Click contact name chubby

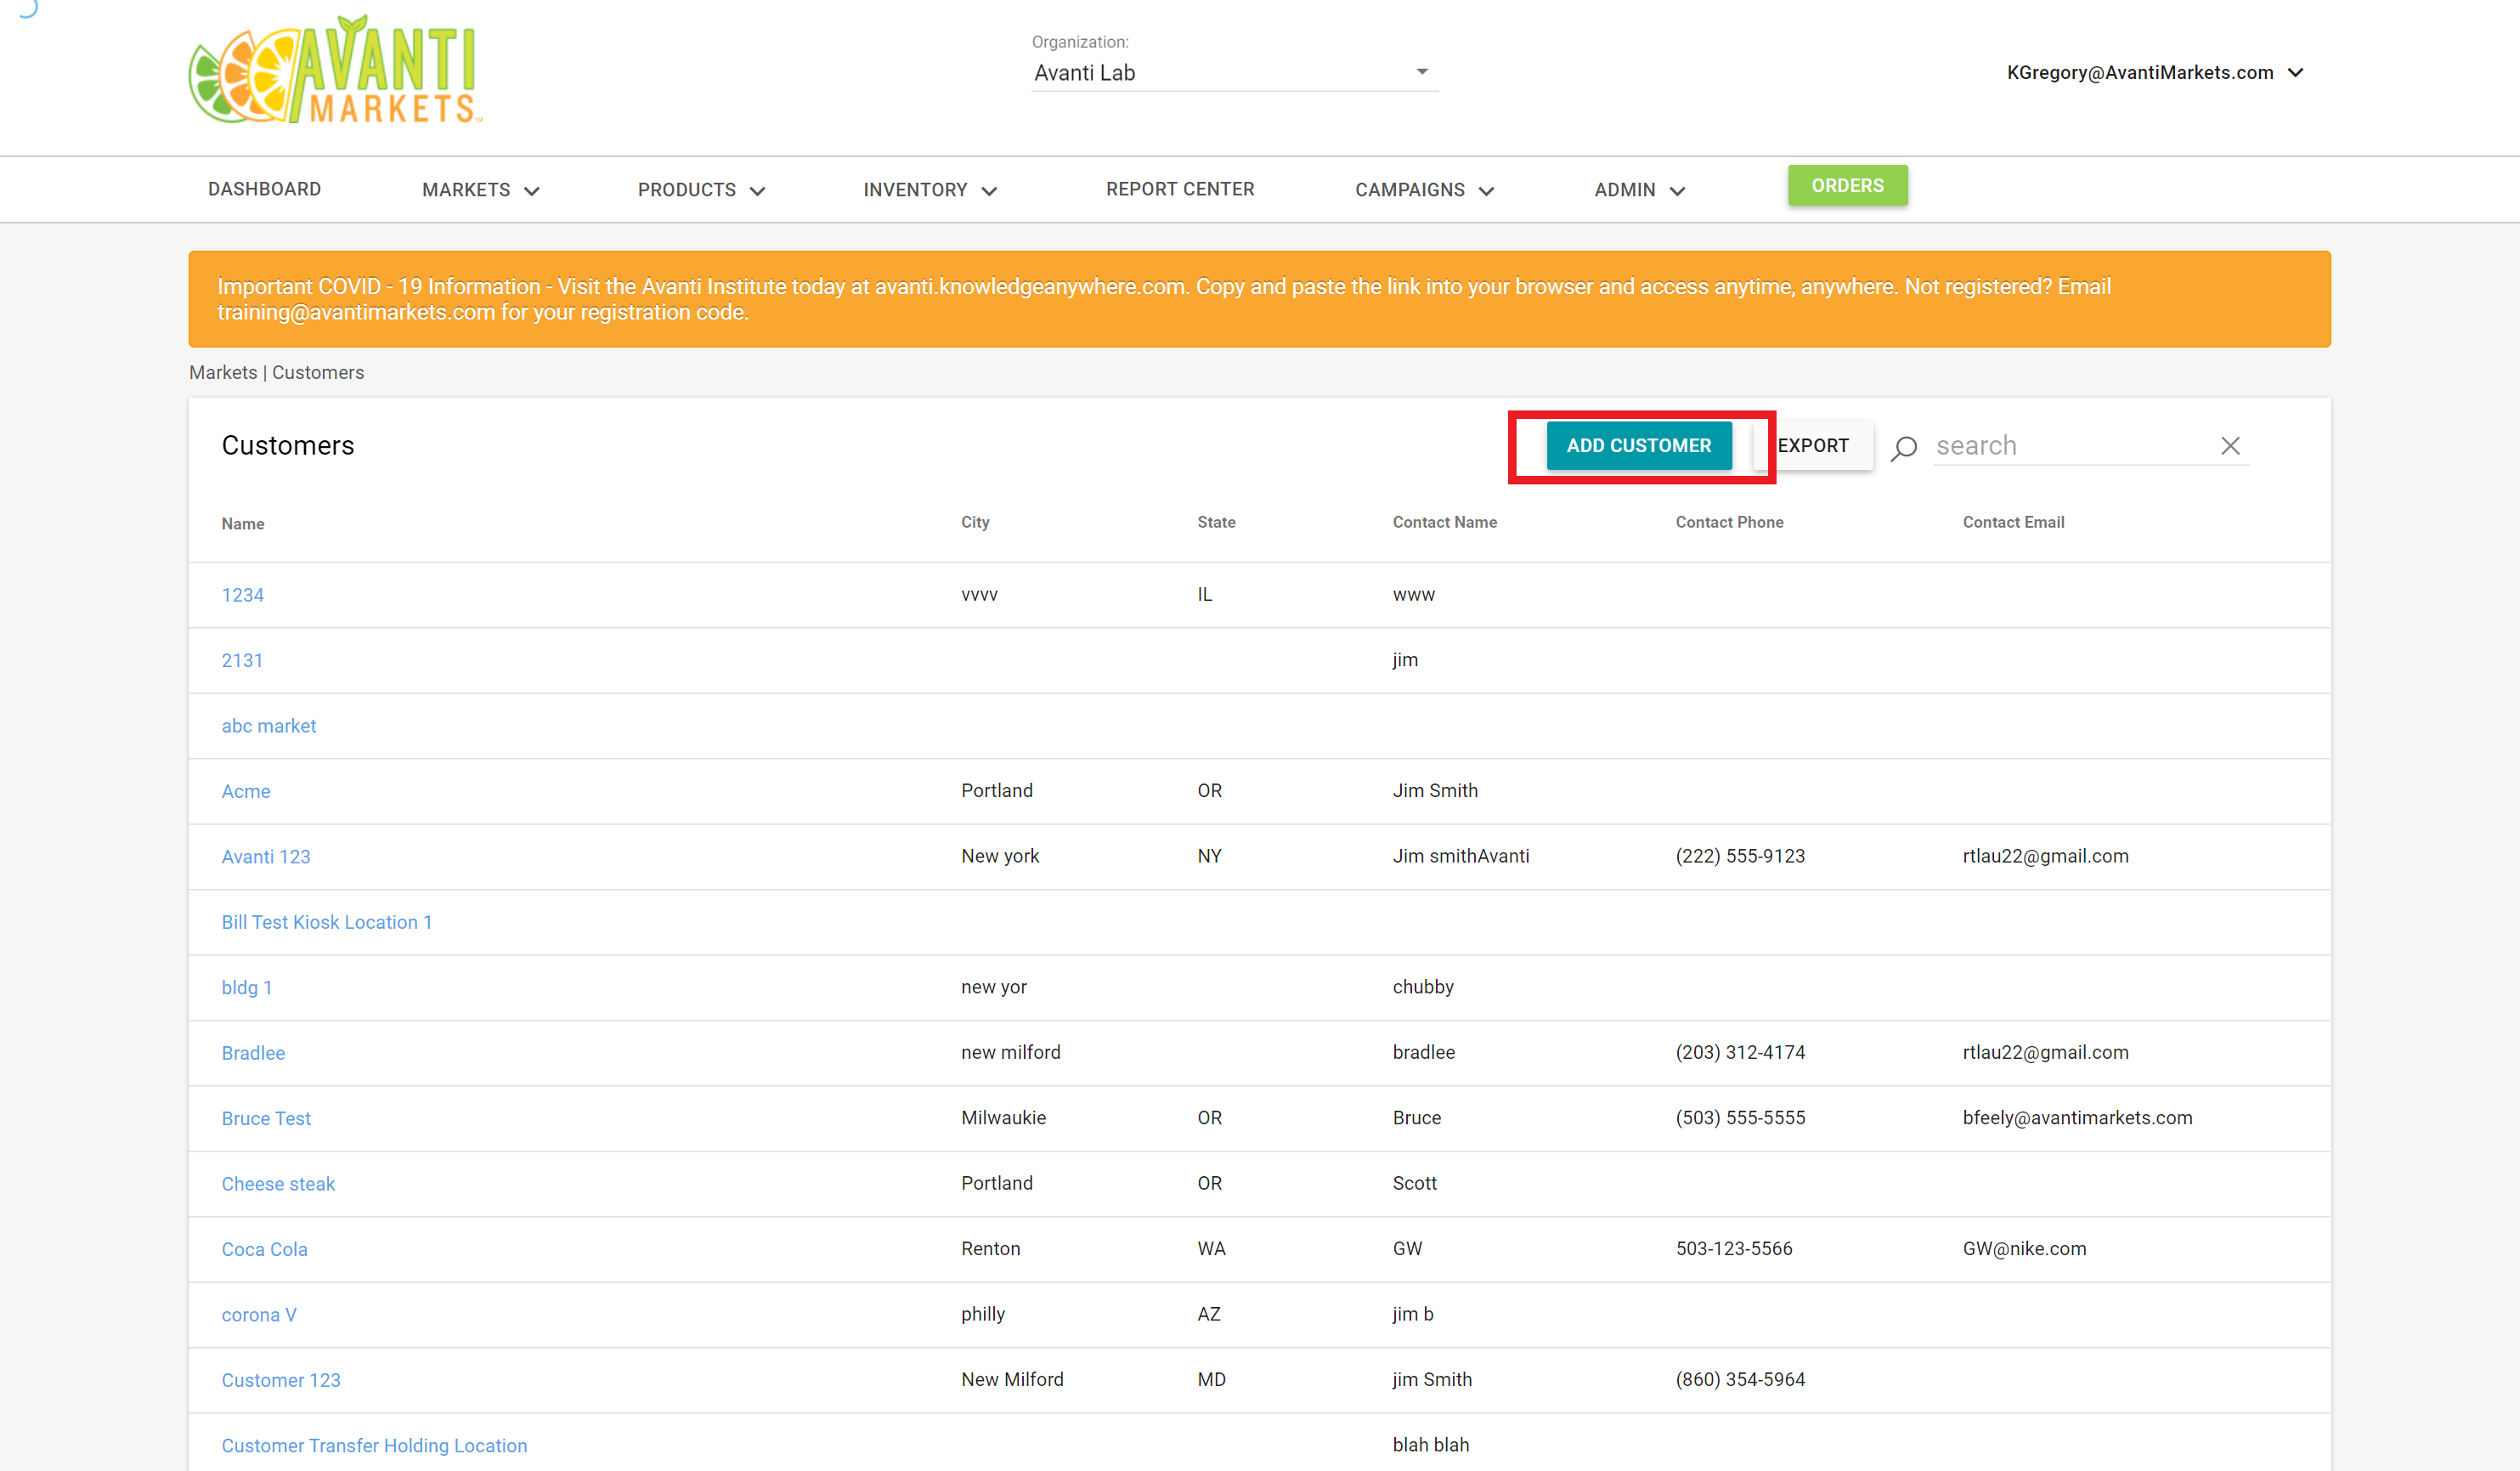click(x=1423, y=987)
